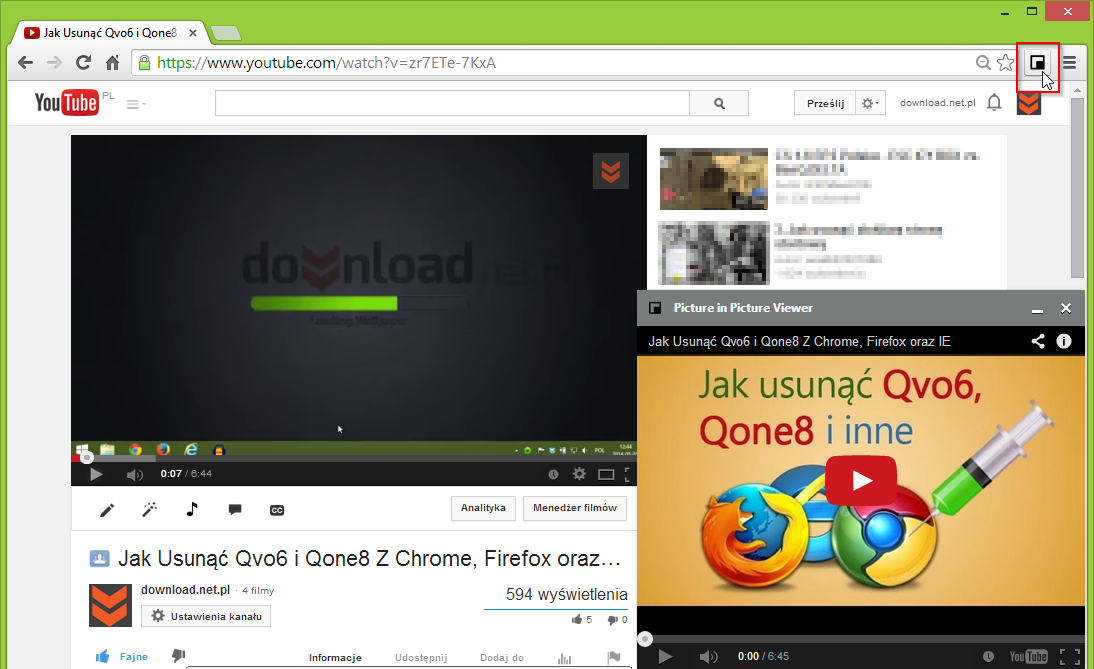Open the CC subtitles tool
This screenshot has width=1094, height=669.
point(277,511)
